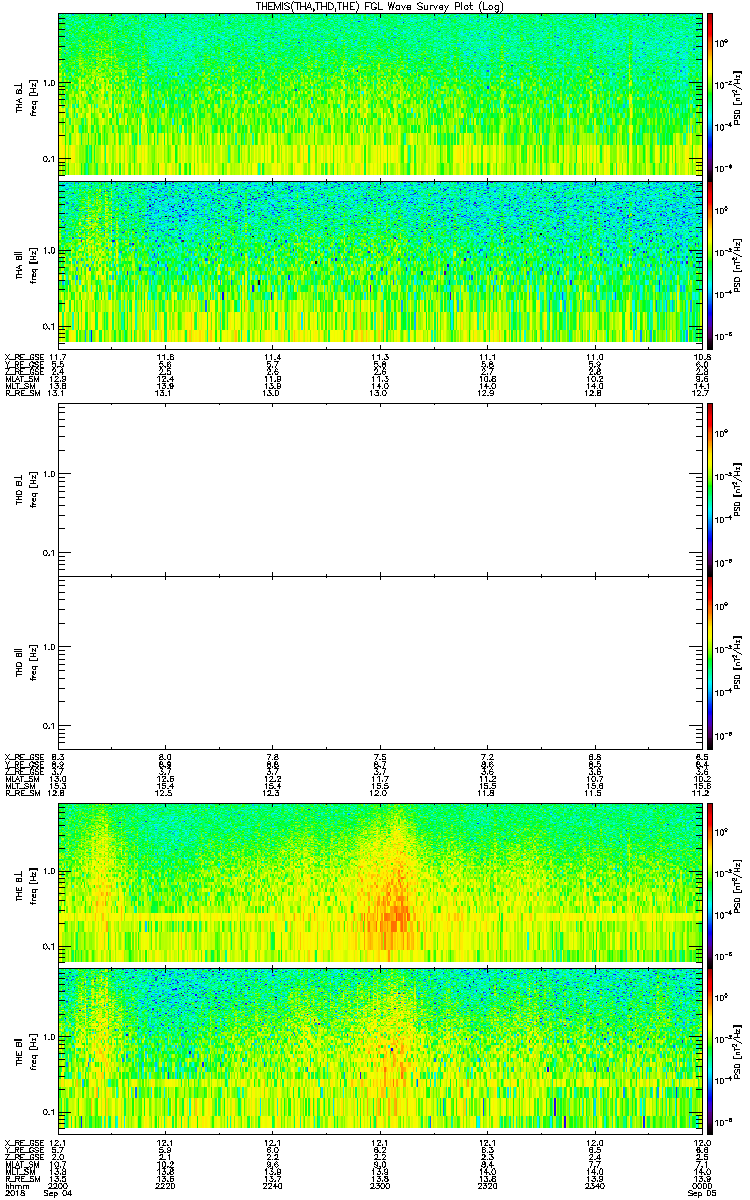Screen dimensions: 750x1200
Task: Click the '0.1' frequency tick on THE B∥ axis
Action: point(49,1112)
